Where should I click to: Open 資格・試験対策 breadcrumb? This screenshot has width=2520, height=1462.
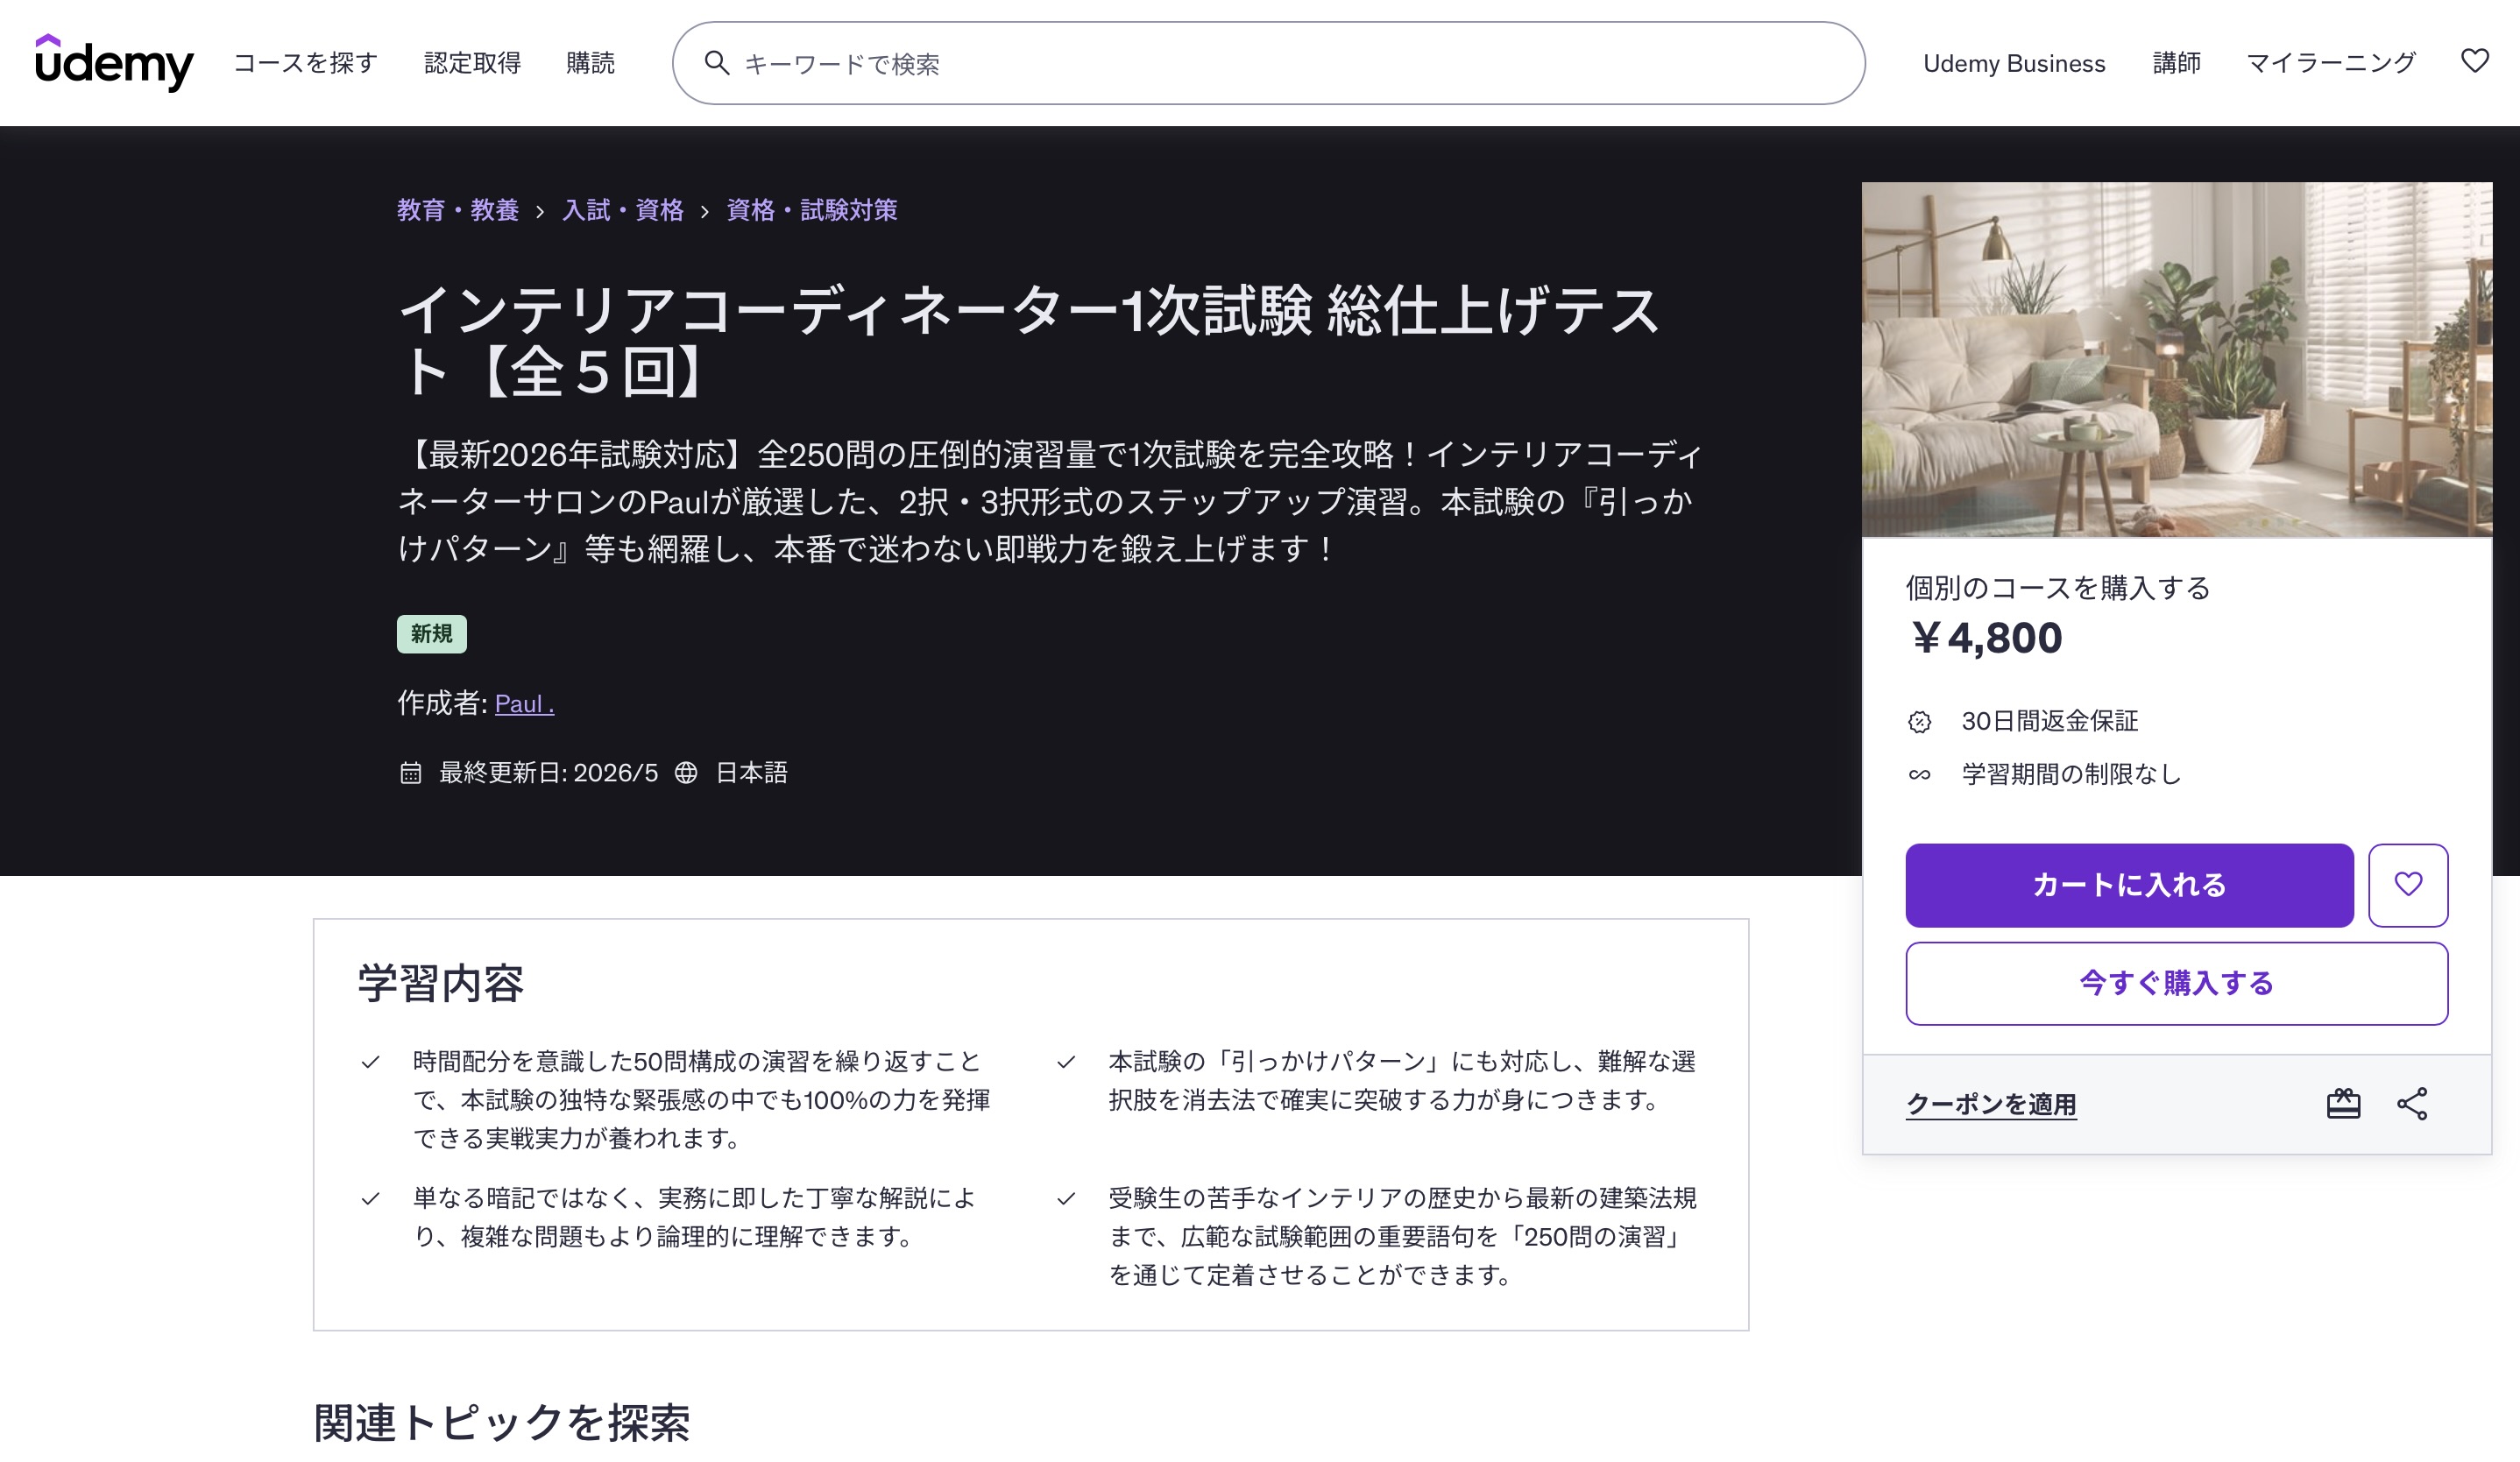pyautogui.click(x=811, y=210)
